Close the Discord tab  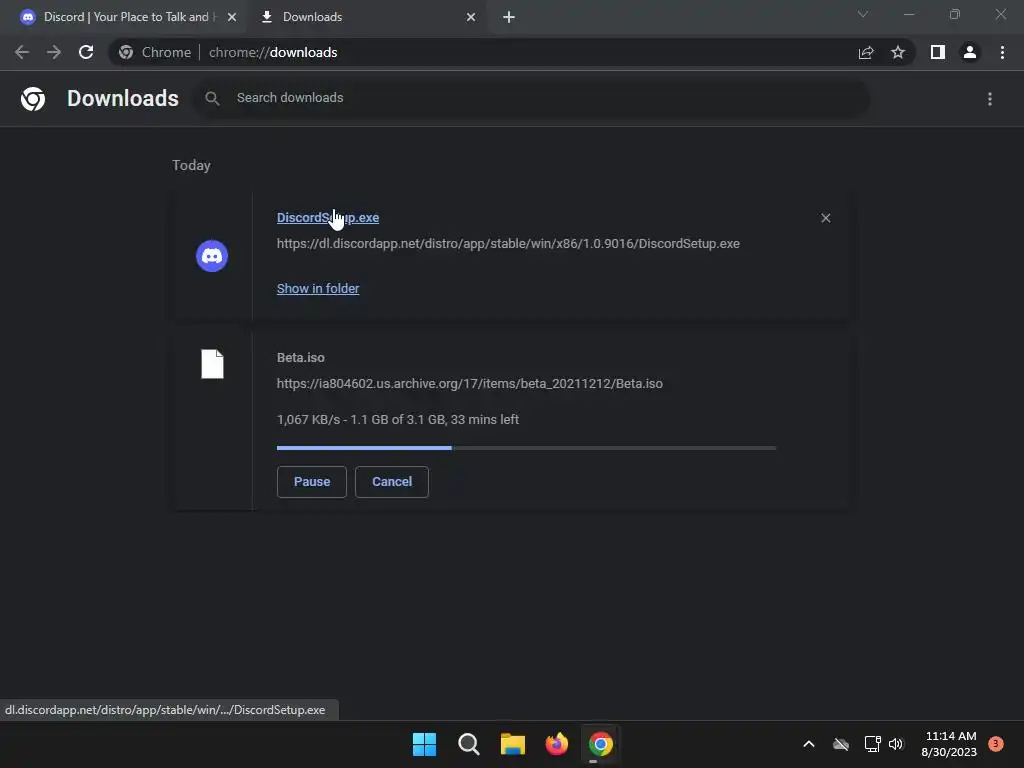pyautogui.click(x=232, y=17)
